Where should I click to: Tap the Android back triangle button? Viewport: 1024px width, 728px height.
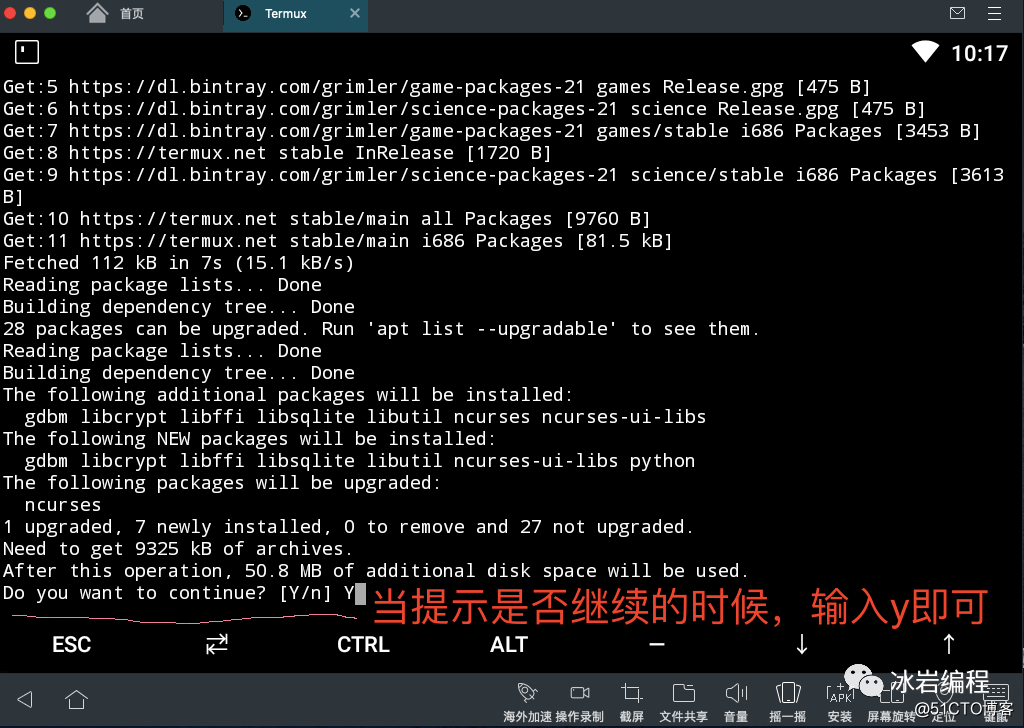click(x=25, y=699)
